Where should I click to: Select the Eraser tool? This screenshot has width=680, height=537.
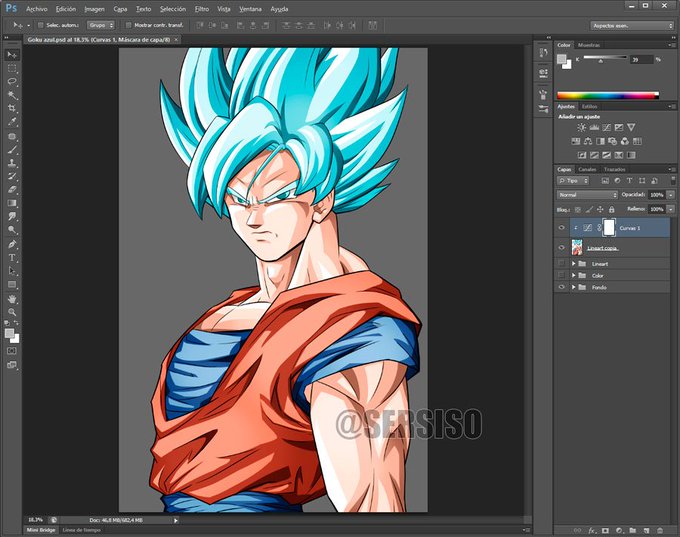pos(12,190)
